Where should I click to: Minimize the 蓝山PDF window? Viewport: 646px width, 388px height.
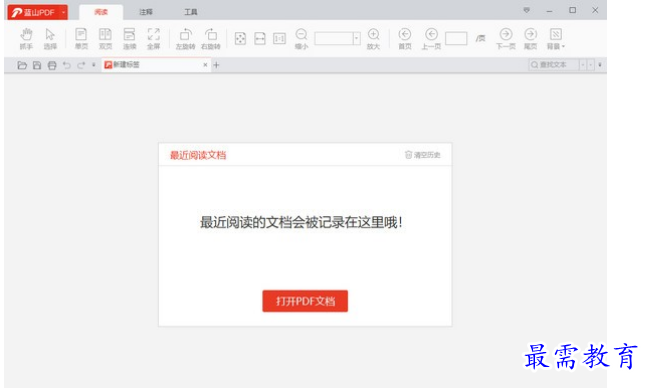tap(549, 11)
